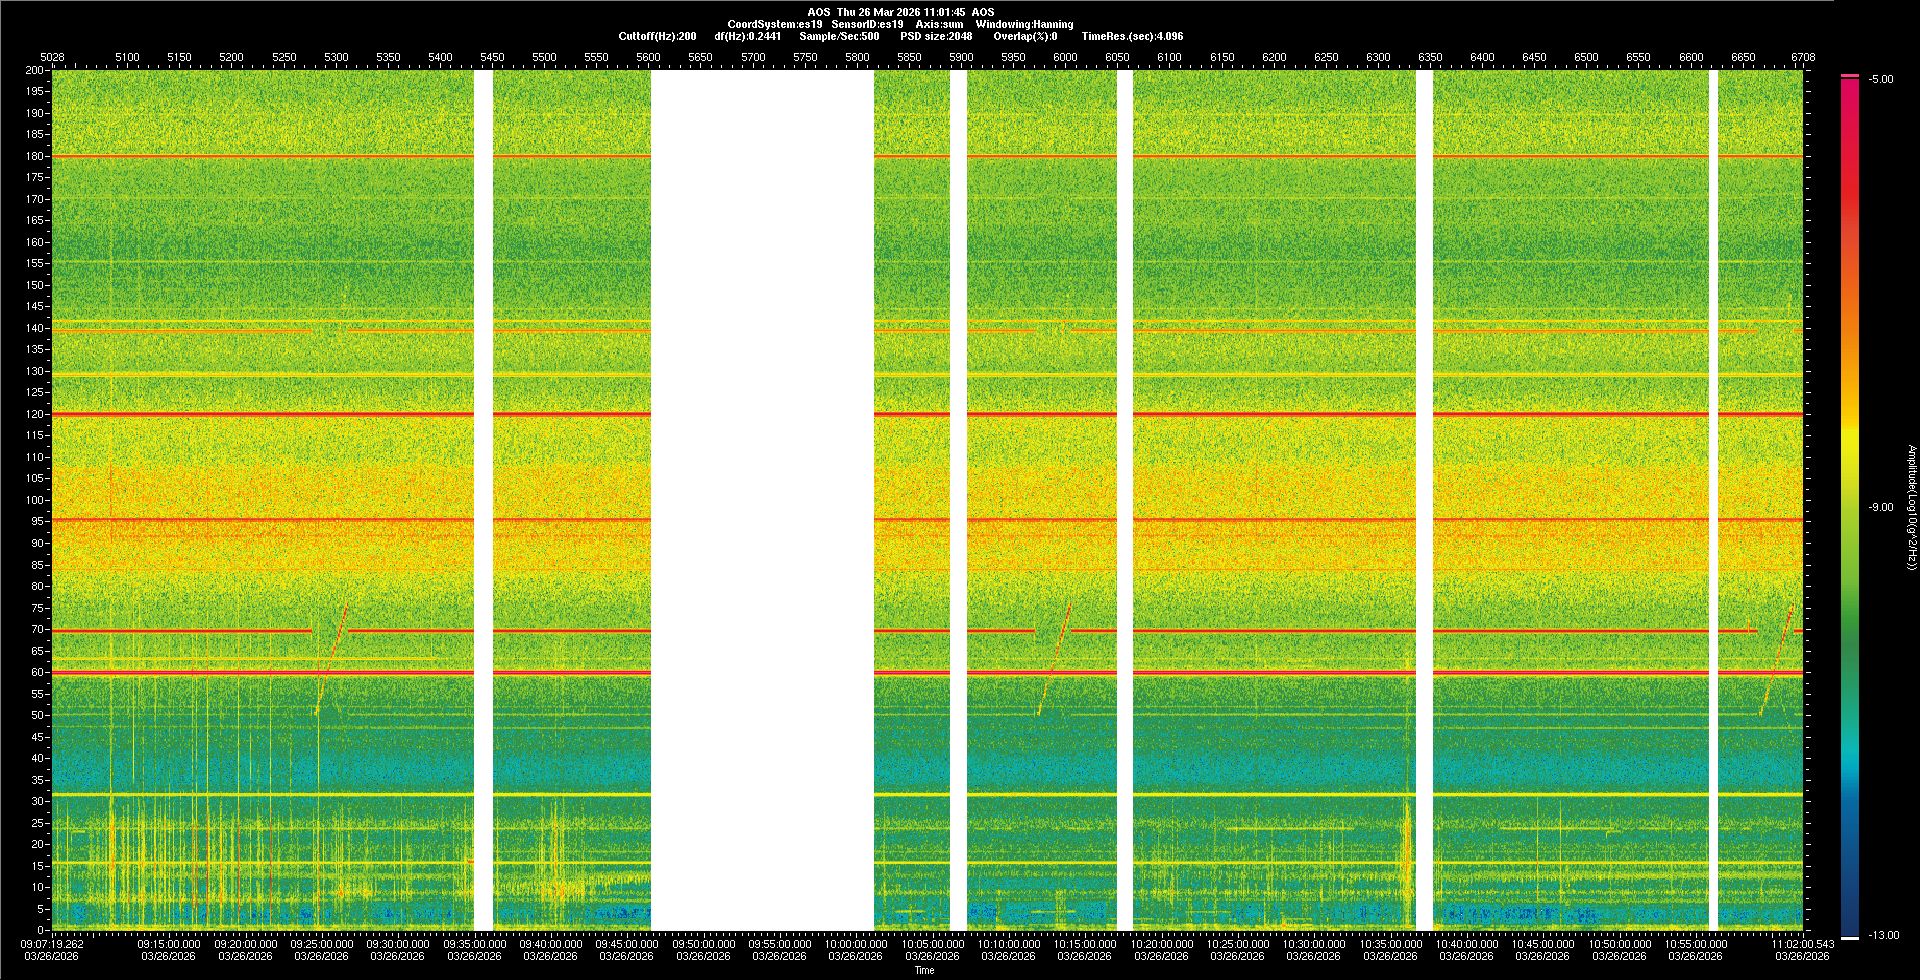Click inside the widest white data gap
The image size is (1920, 980).
(762, 500)
